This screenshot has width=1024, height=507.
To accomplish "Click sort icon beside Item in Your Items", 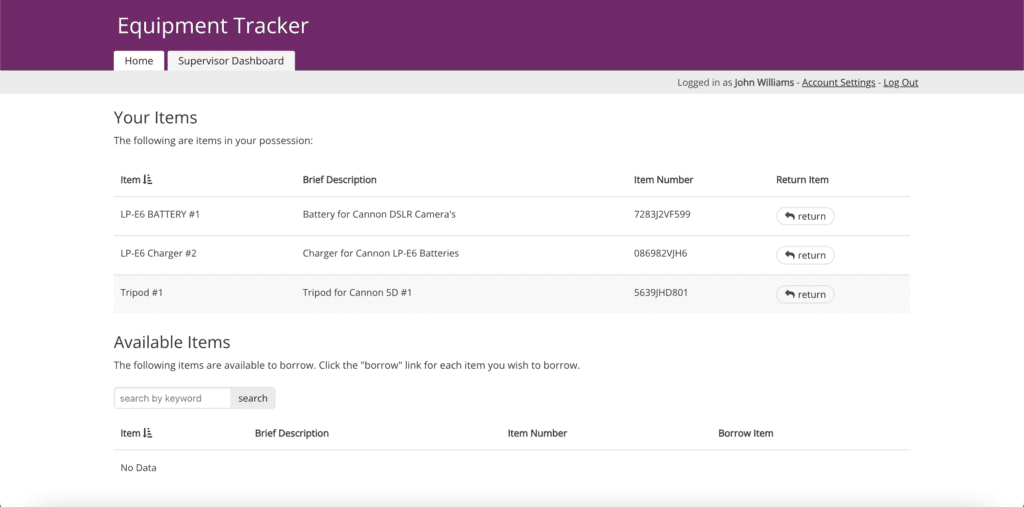I will pyautogui.click(x=148, y=180).
